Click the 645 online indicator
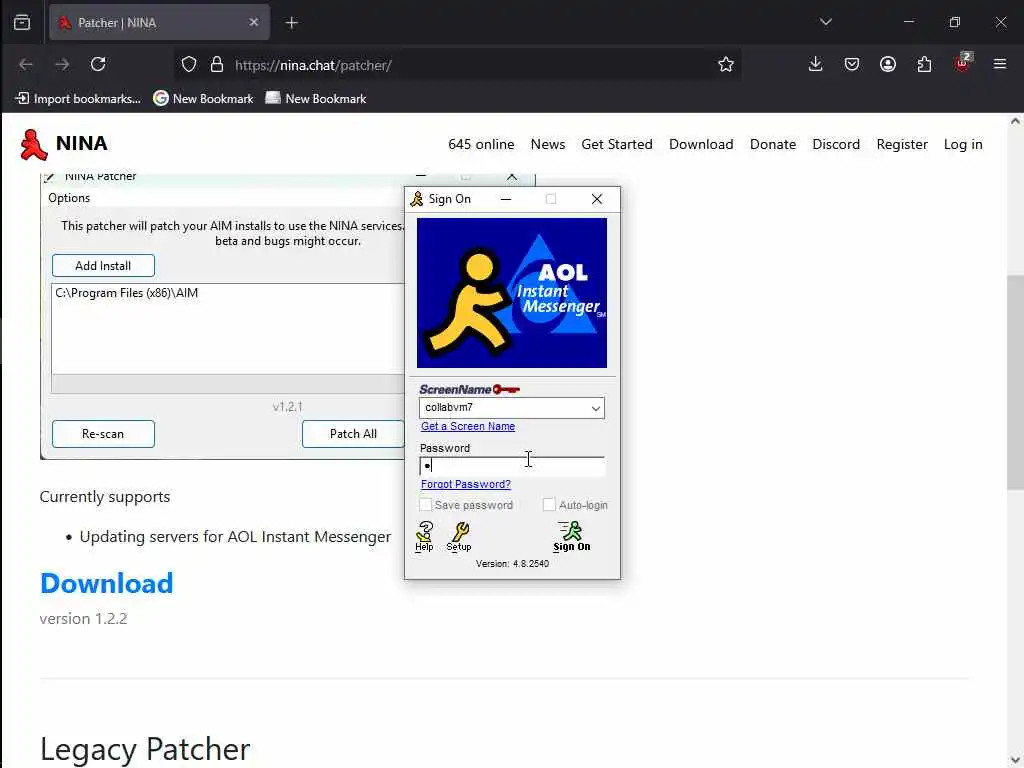Image resolution: width=1024 pixels, height=768 pixels. pyautogui.click(x=481, y=144)
